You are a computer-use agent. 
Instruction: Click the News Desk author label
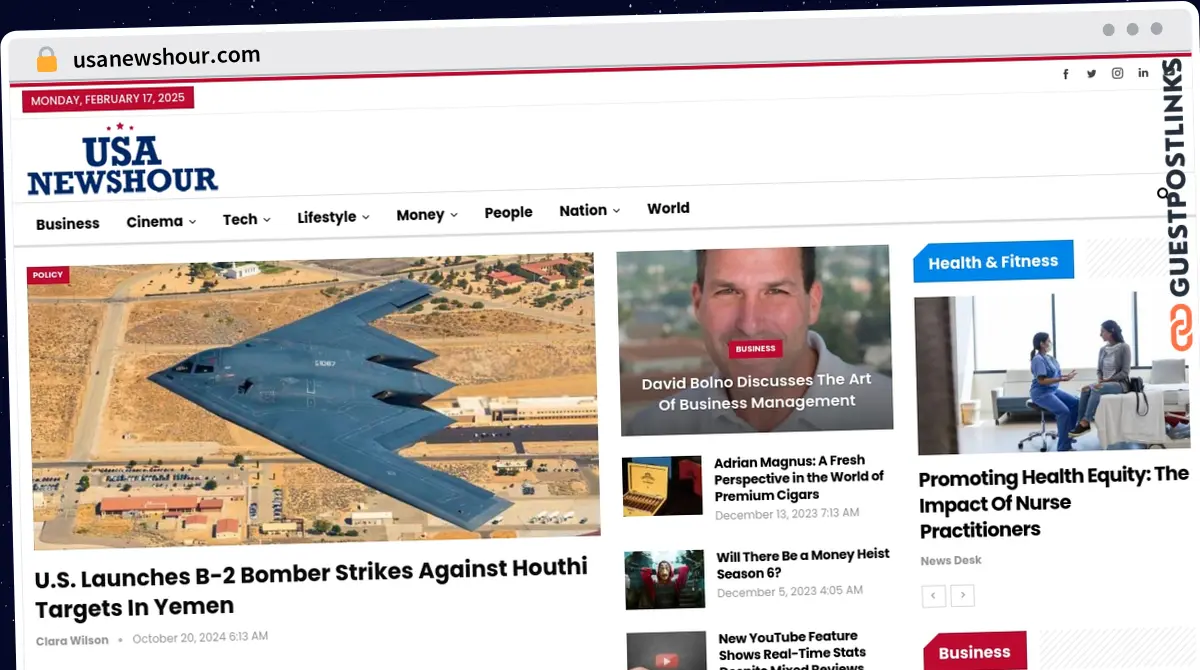coord(951,560)
